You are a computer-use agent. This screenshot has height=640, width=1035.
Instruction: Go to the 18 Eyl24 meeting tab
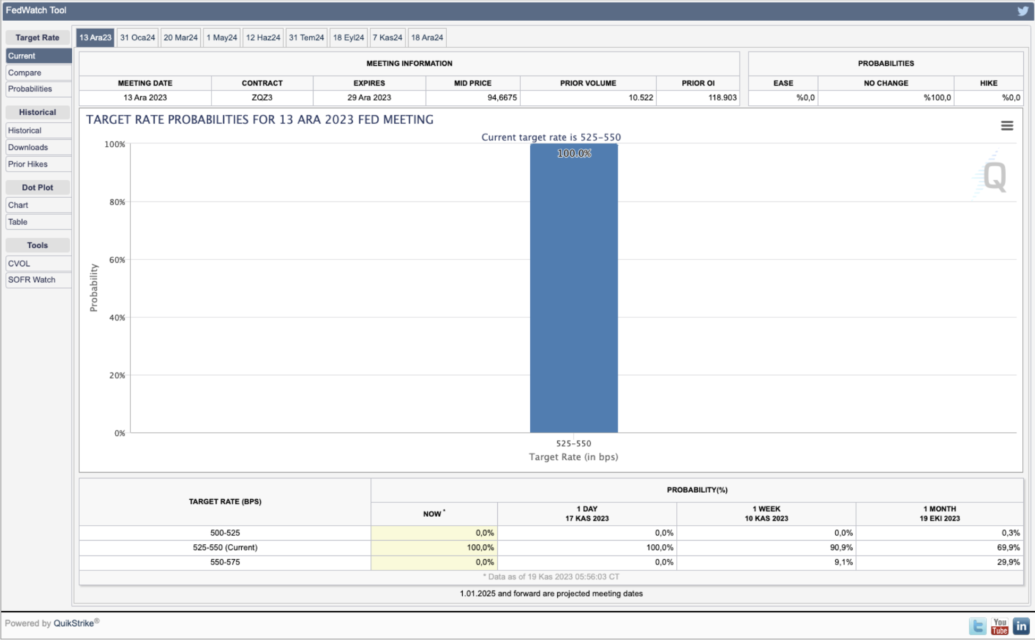coord(349,38)
